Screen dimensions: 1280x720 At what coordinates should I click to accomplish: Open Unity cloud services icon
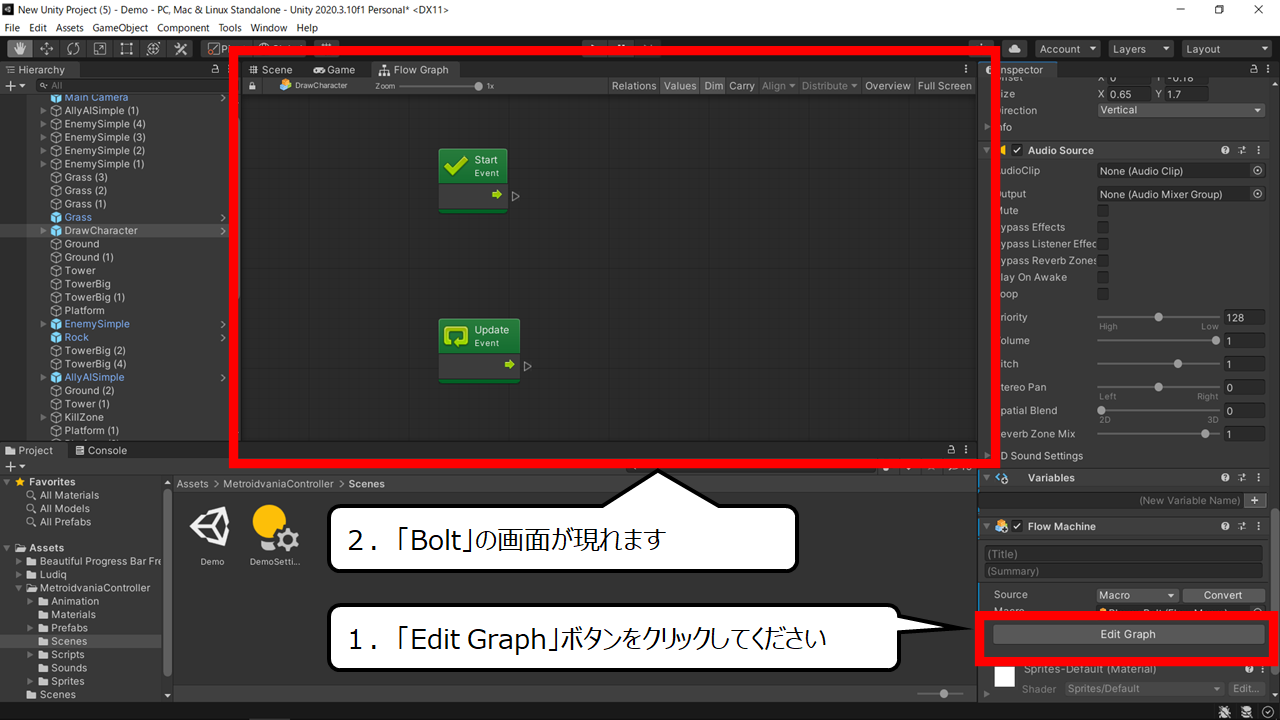tap(1015, 49)
